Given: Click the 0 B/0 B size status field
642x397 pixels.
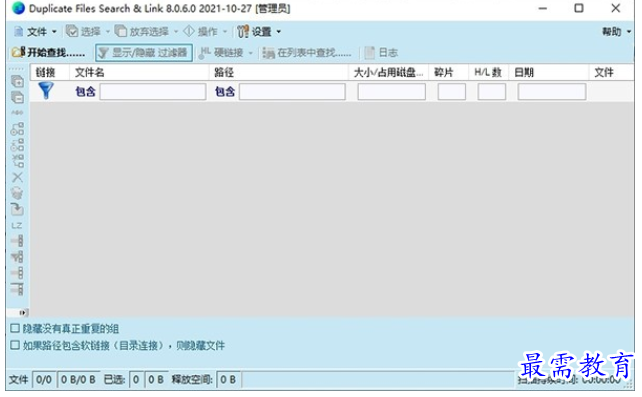Looking at the screenshot, I should coord(78,379).
